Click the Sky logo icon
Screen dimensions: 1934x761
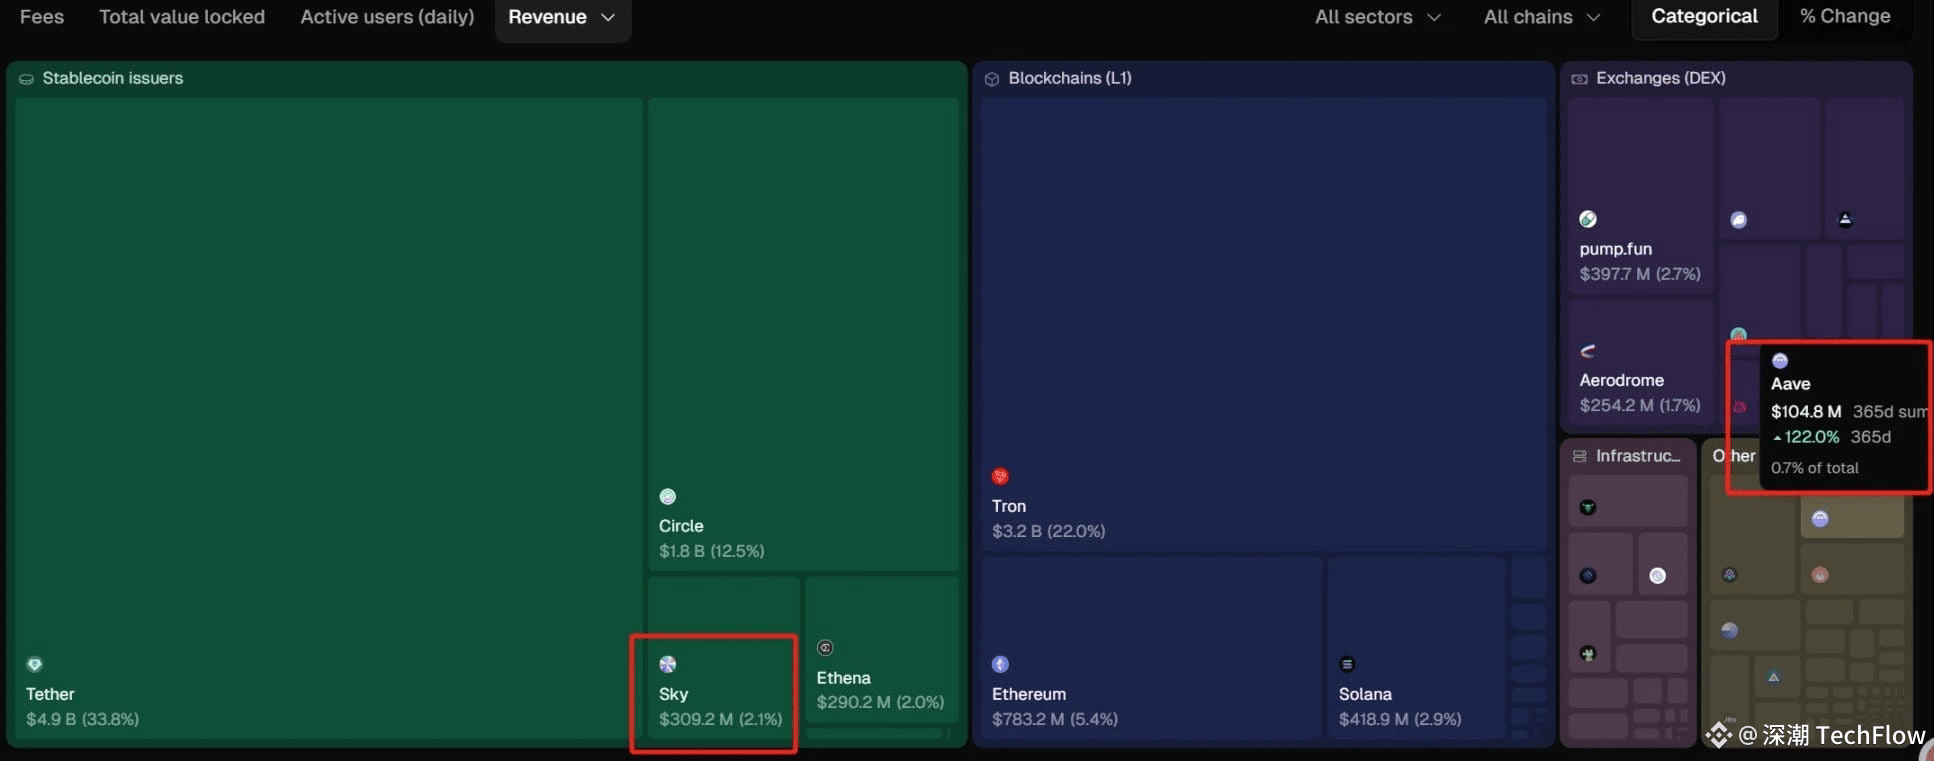point(668,664)
